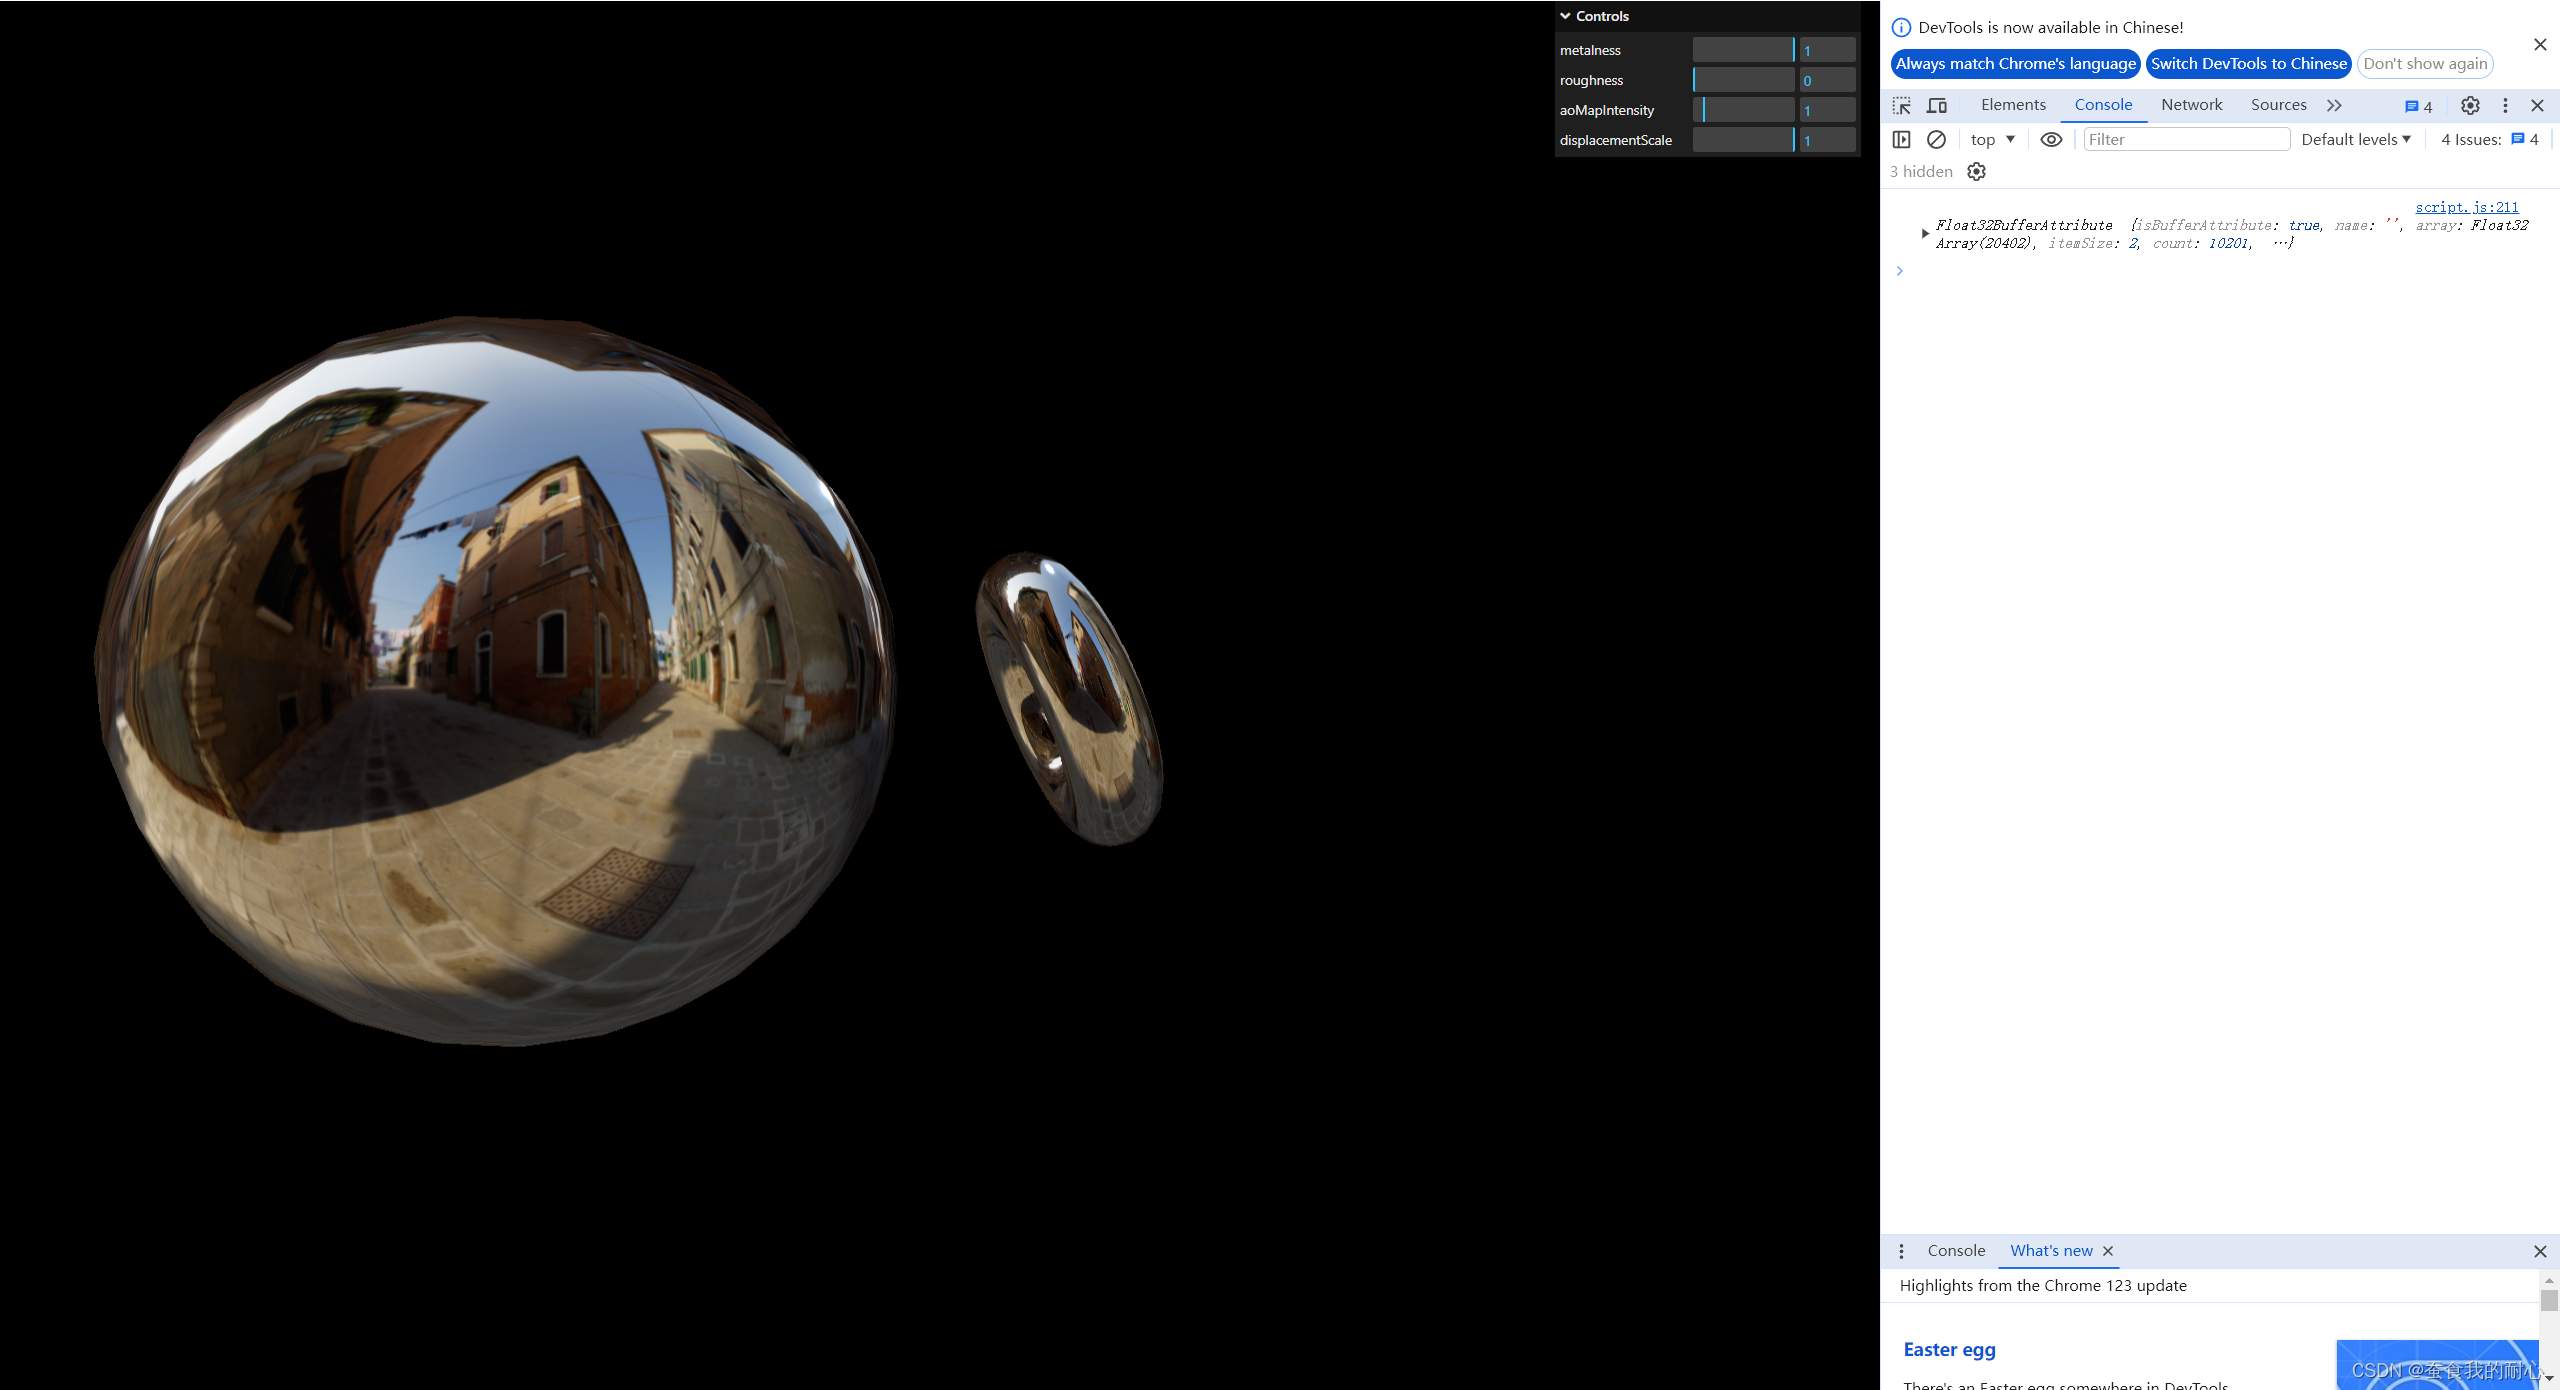The width and height of the screenshot is (2560, 1390).
Task: Open the Default levels dropdown
Action: click(2355, 139)
